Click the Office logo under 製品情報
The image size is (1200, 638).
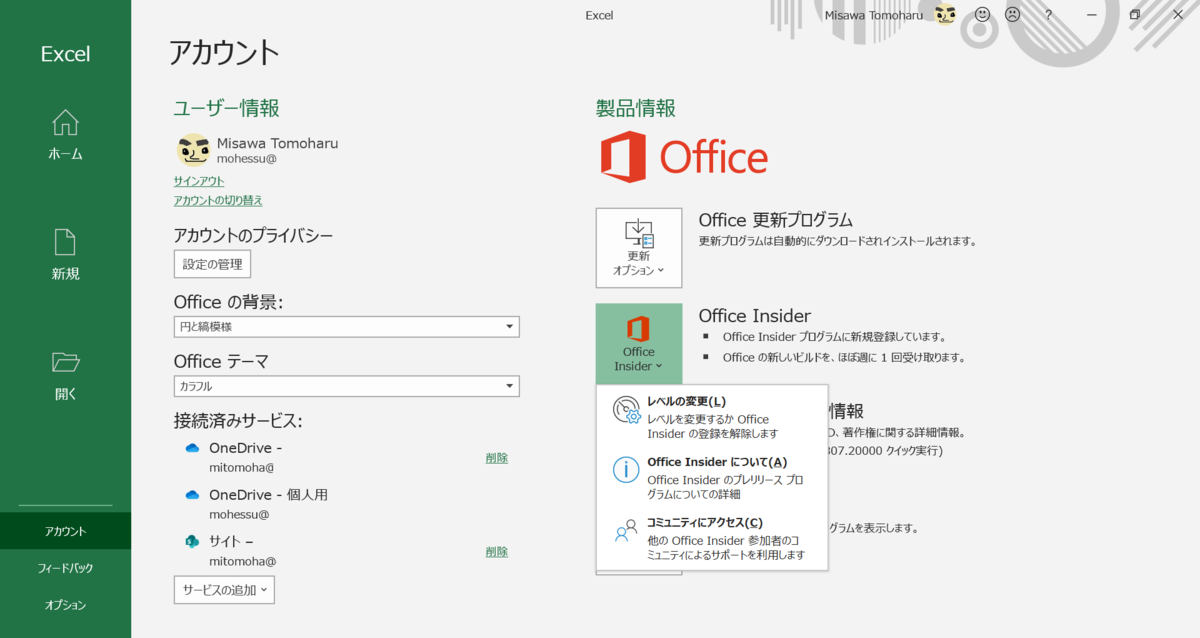pyautogui.click(x=684, y=158)
